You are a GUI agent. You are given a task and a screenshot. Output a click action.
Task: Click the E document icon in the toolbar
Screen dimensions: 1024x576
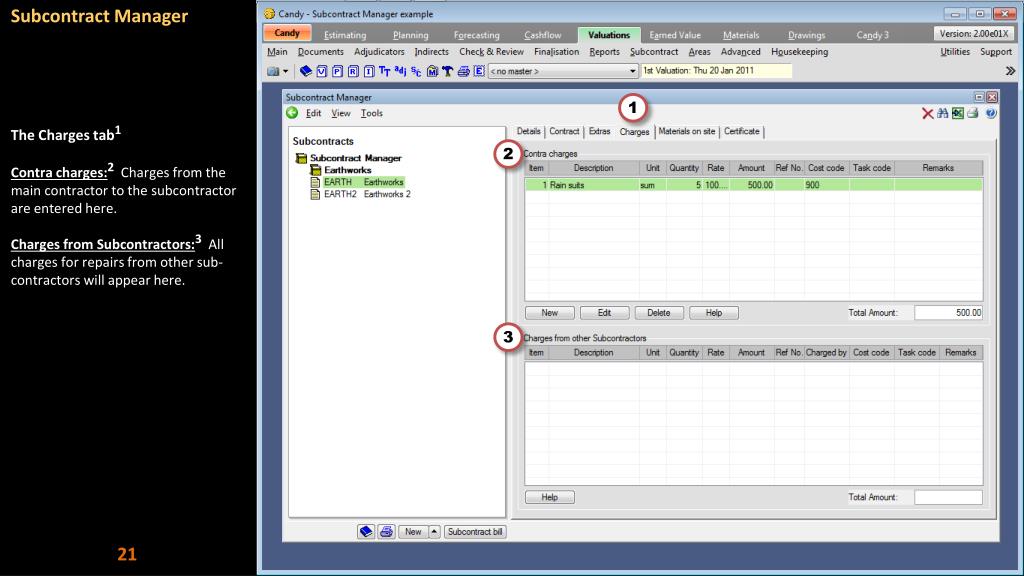click(479, 71)
